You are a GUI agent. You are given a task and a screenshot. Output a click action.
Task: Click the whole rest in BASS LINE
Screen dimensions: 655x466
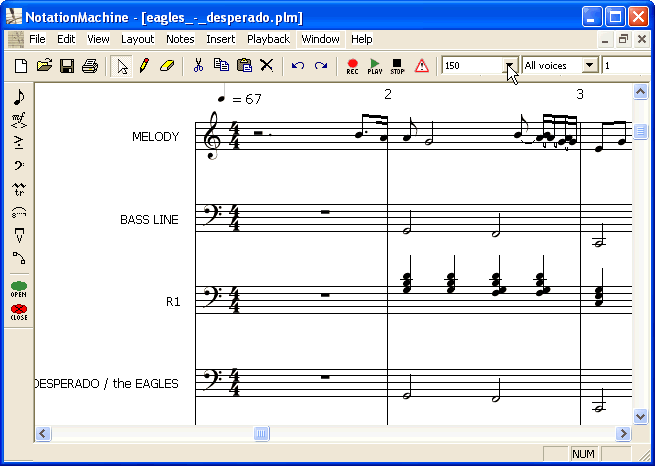click(325, 212)
